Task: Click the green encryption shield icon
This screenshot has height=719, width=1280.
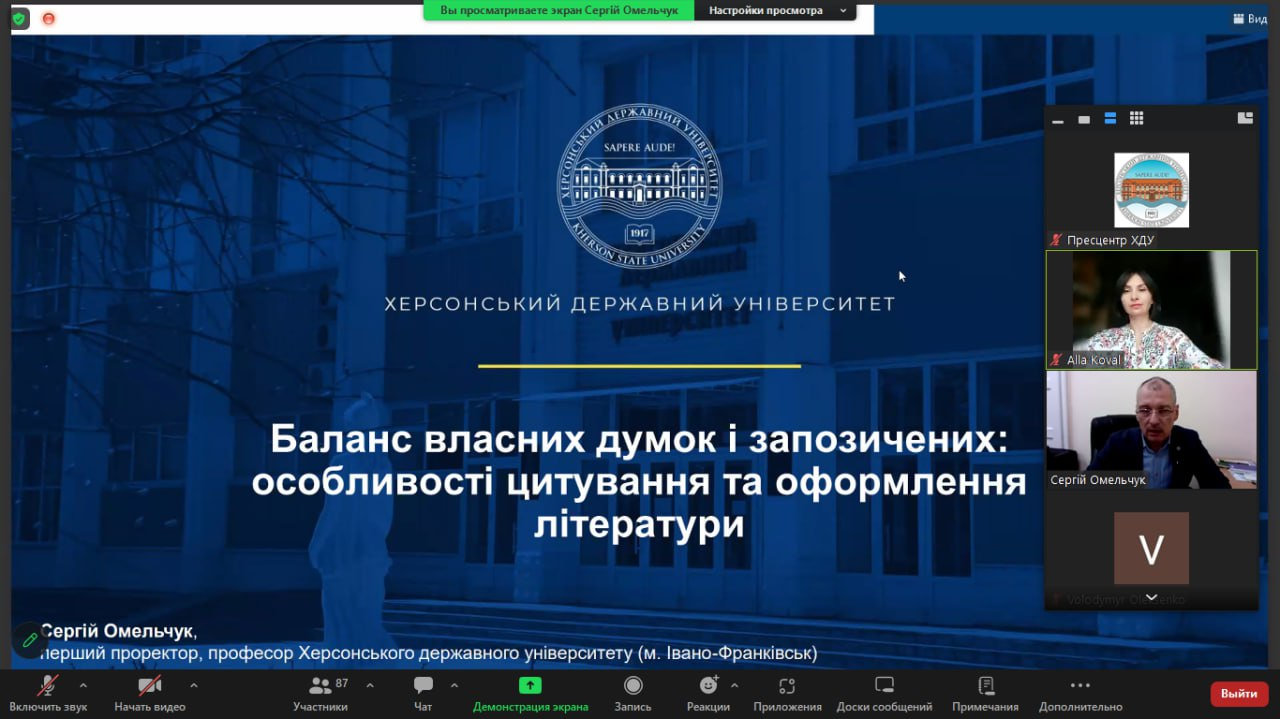Action: [18, 18]
